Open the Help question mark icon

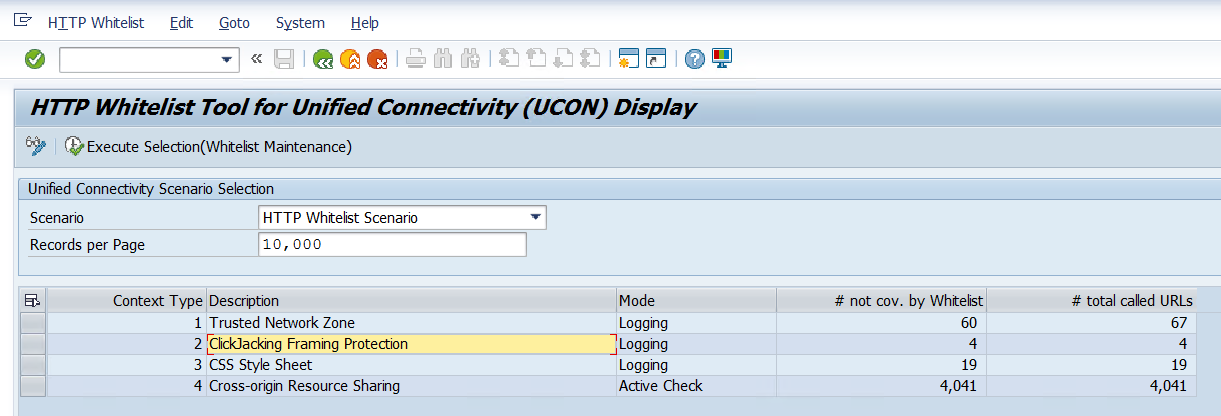coord(695,60)
